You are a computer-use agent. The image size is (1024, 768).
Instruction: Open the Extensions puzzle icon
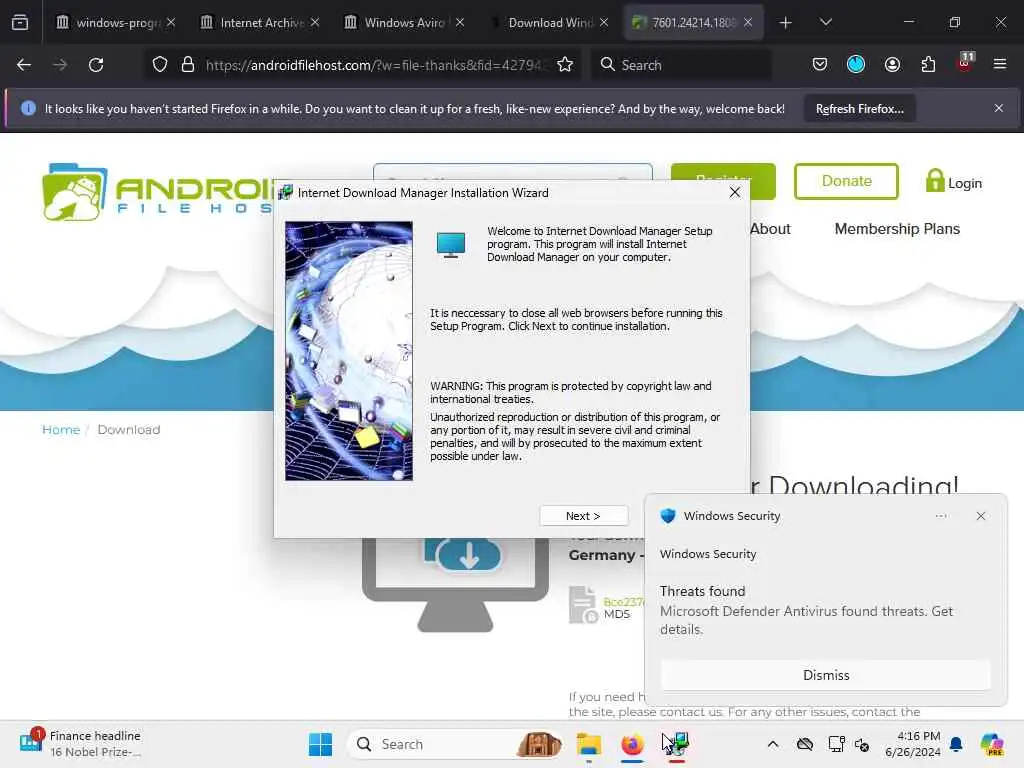click(x=928, y=65)
